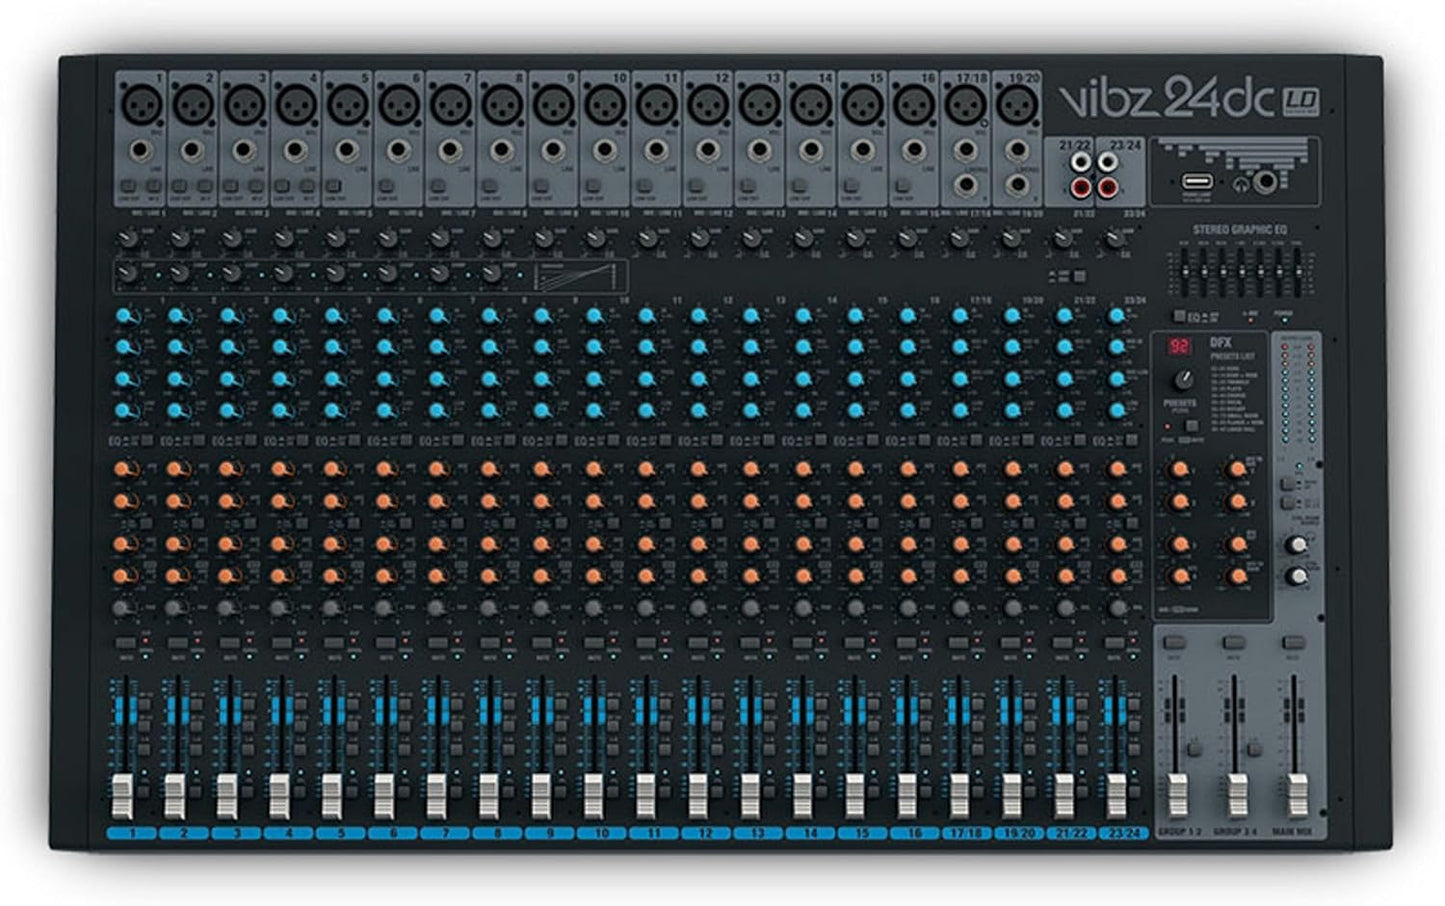Click the small button beside the Group 1-2 fader
Viewport: 1445px width, 906px height.
click(1193, 749)
